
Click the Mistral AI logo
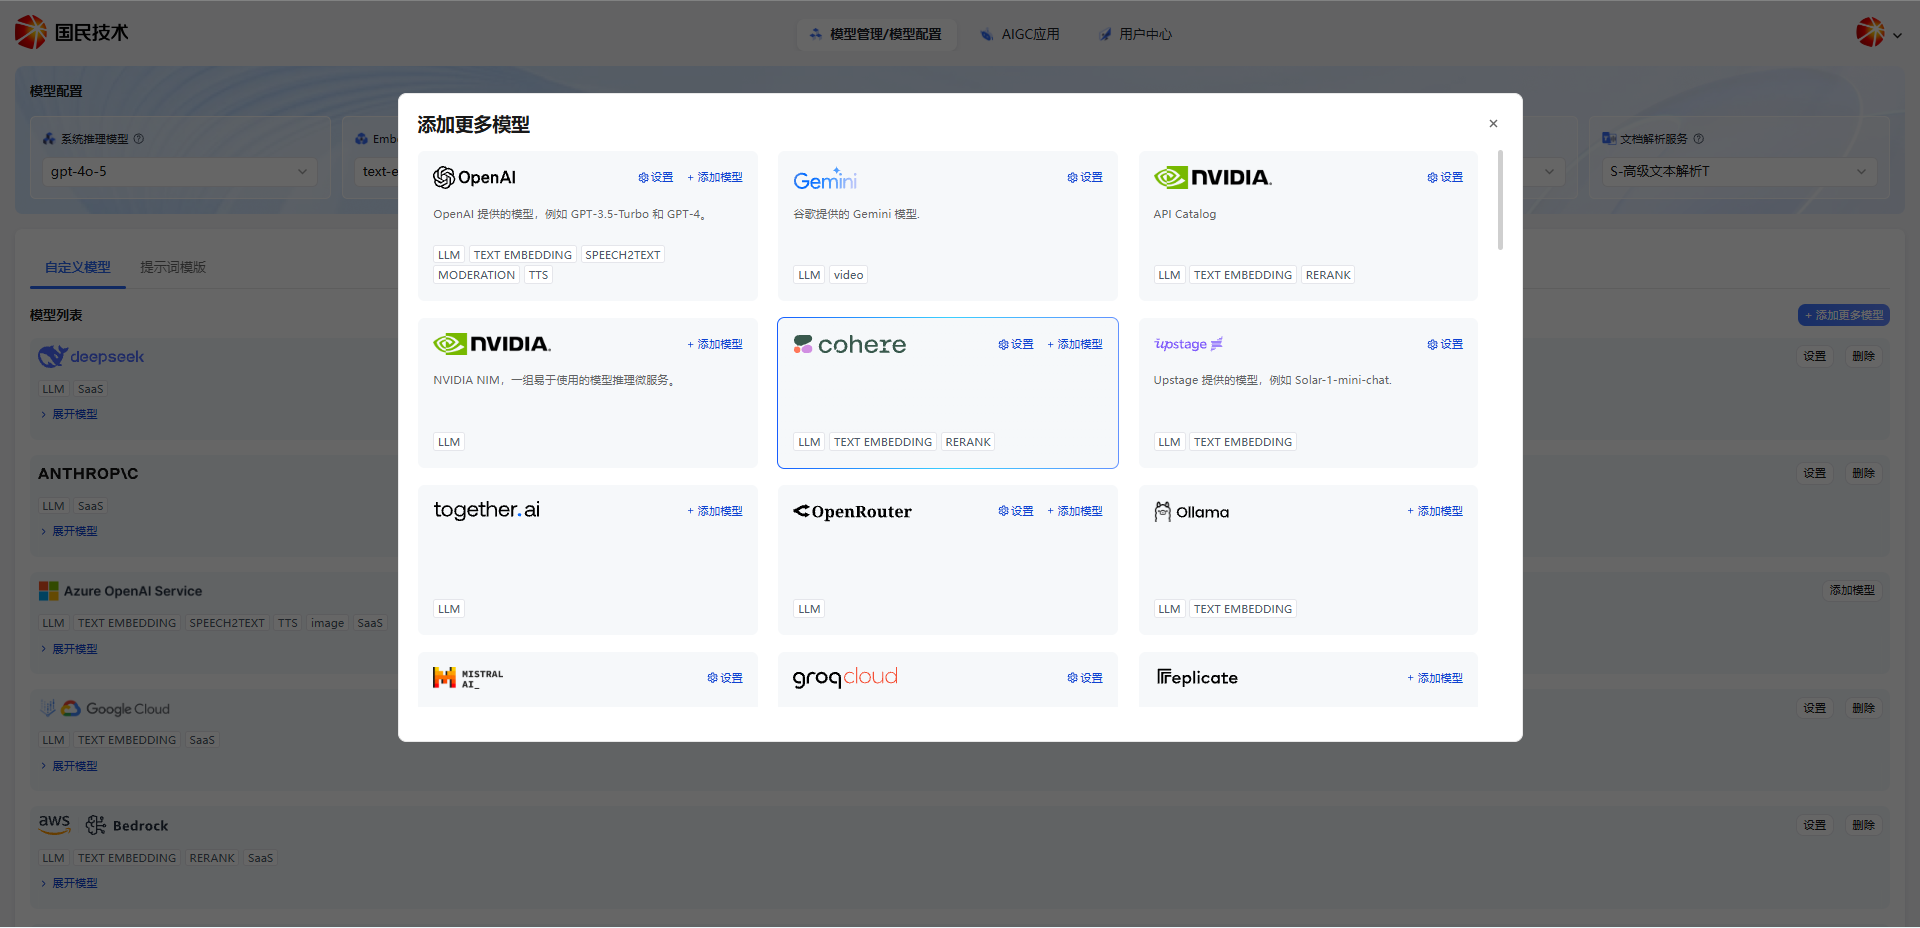pyautogui.click(x=468, y=678)
